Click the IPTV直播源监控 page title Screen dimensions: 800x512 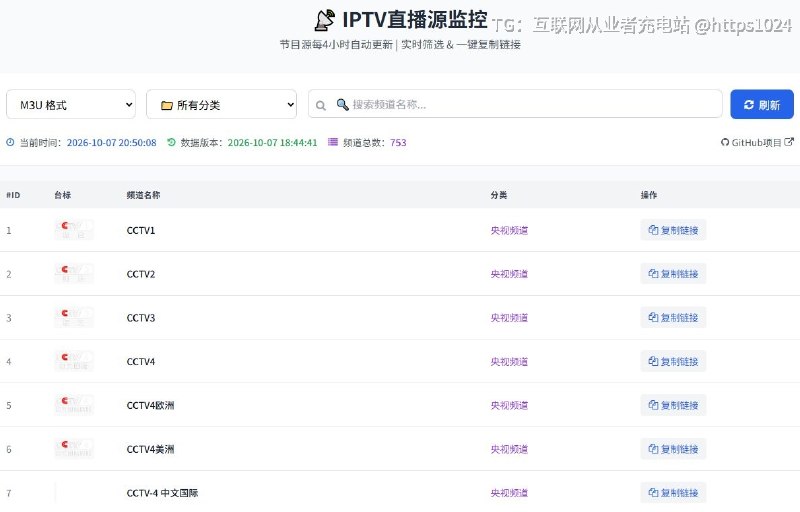click(x=415, y=20)
